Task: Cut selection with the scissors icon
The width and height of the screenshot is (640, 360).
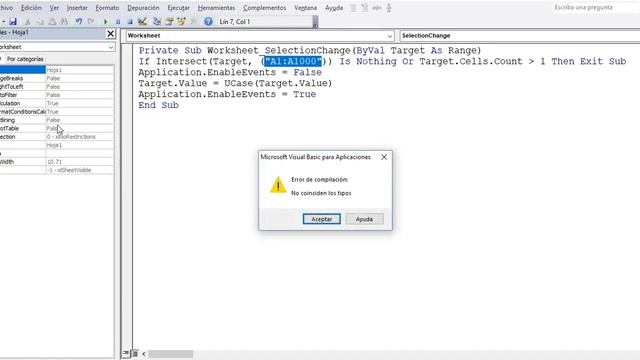Action: (x=28, y=22)
